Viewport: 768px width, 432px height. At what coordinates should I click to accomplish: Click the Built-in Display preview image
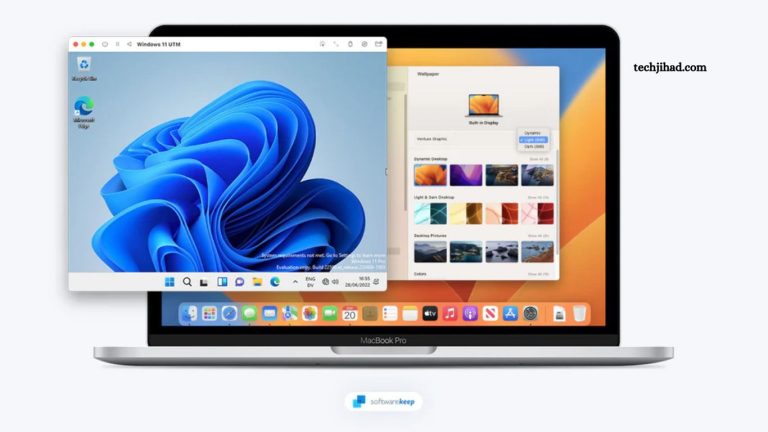pyautogui.click(x=483, y=105)
